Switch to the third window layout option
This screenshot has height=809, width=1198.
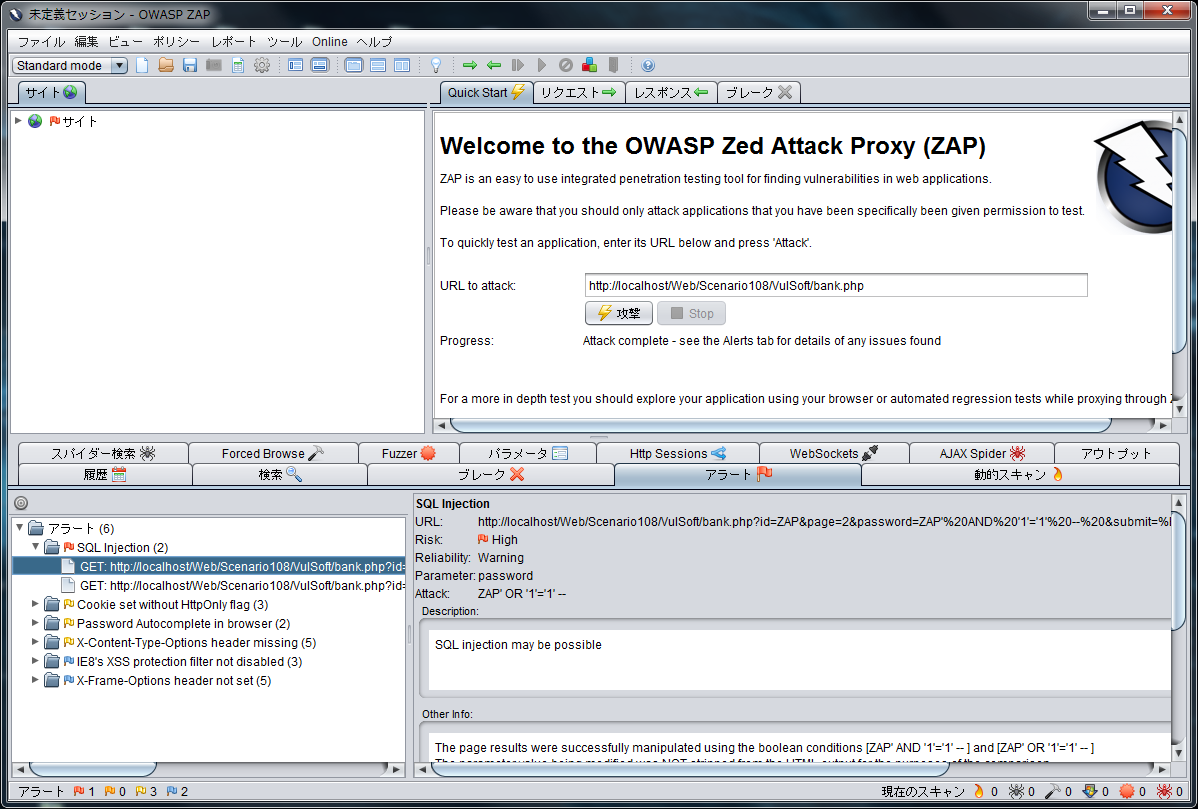(x=402, y=66)
